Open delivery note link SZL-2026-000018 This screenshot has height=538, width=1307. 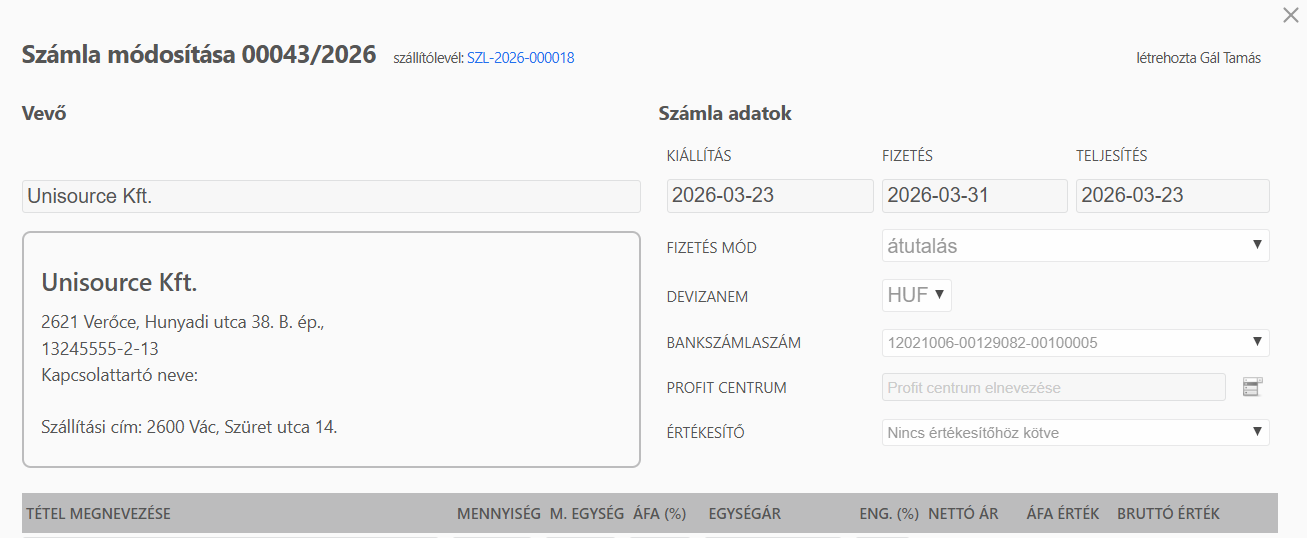[x=520, y=58]
